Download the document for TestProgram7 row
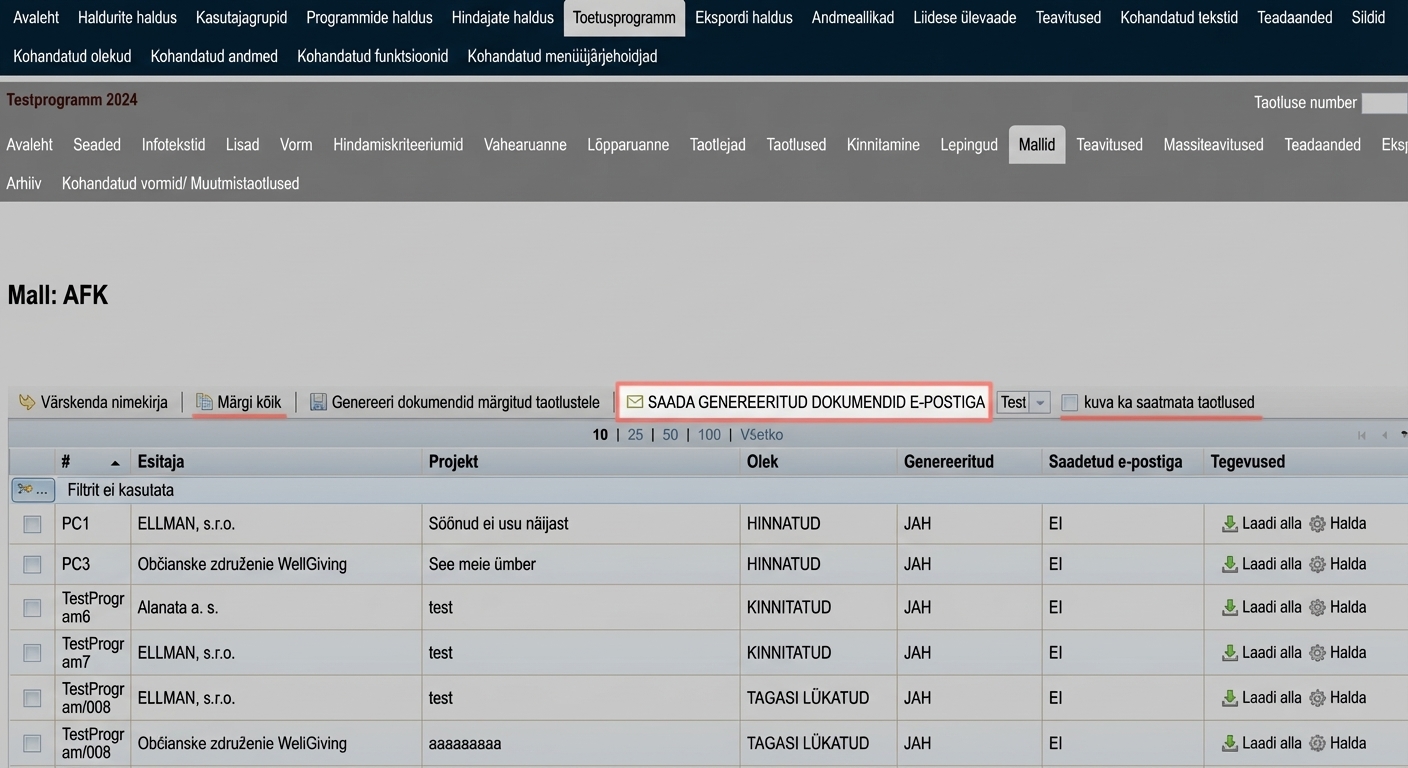This screenshot has height=768, width=1408. pyautogui.click(x=1261, y=652)
